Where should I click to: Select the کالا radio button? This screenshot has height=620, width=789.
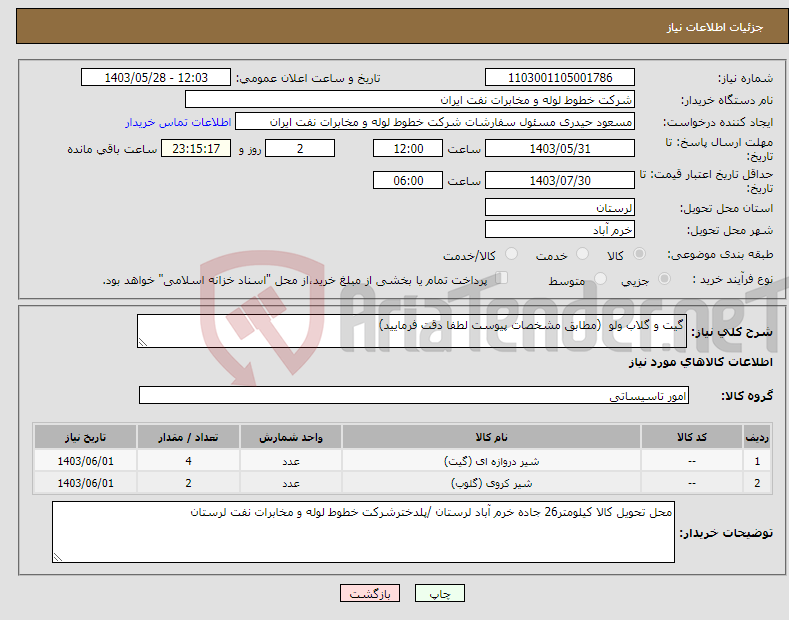pyautogui.click(x=639, y=254)
